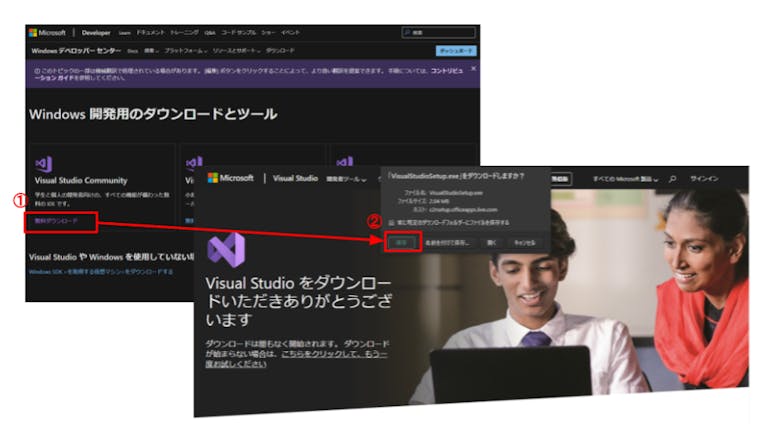Expand 検索 dropdown next to Docs

click(151, 51)
